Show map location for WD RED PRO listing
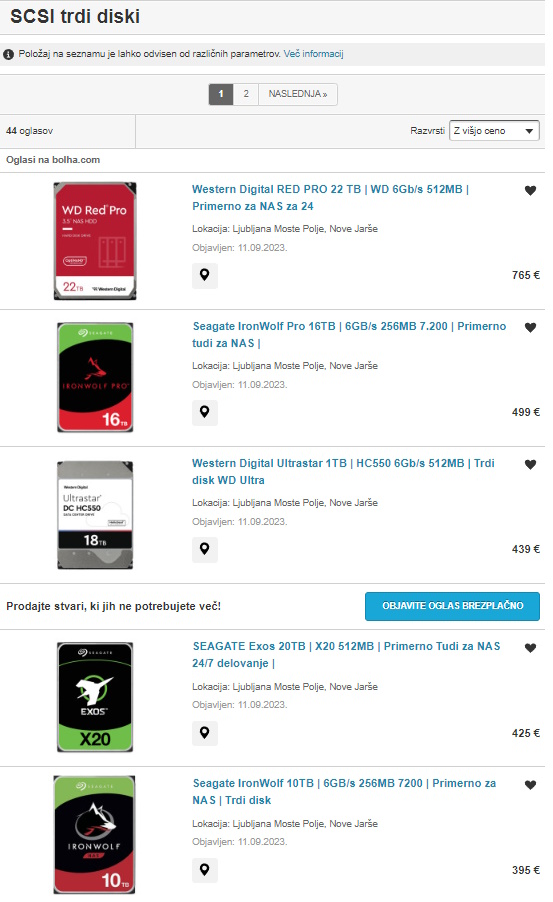 click(x=205, y=275)
